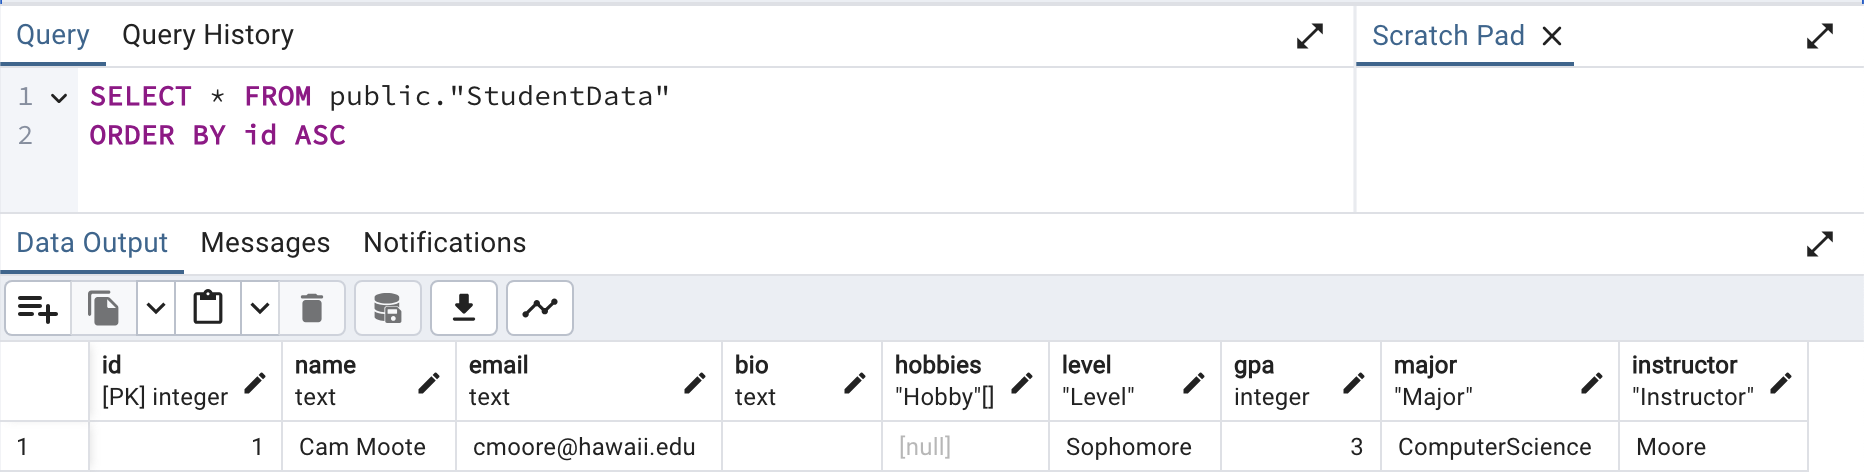Click the Save data changes icon

pos(387,309)
